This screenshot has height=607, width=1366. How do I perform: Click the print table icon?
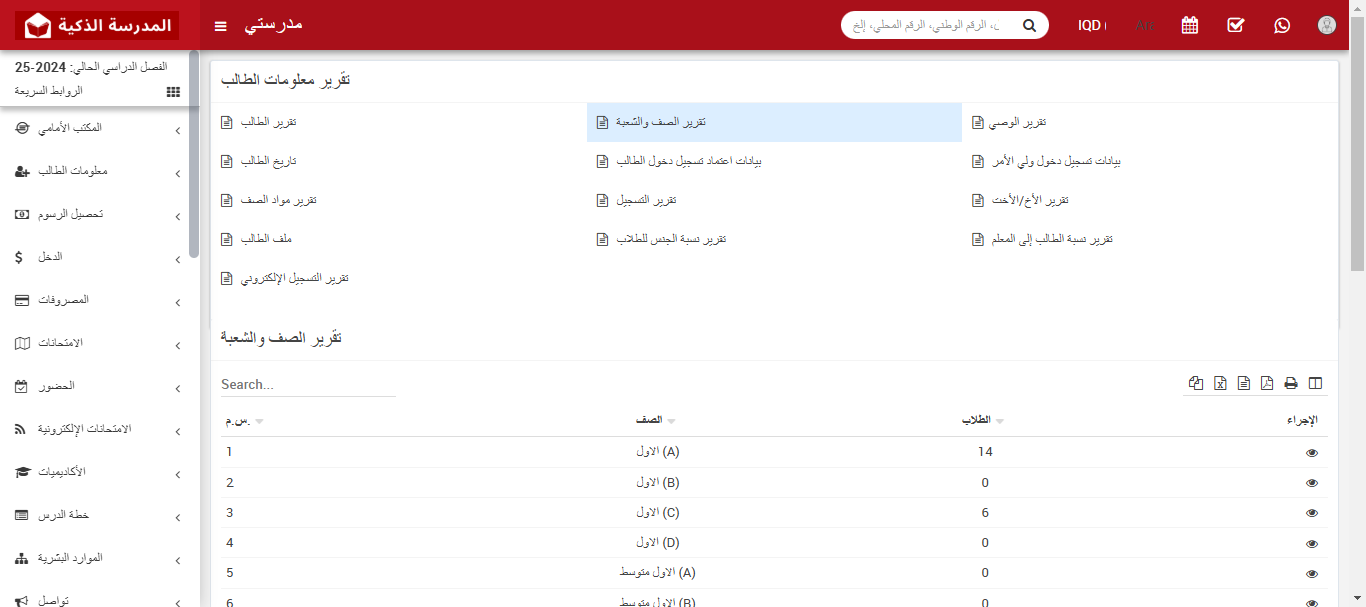(1291, 383)
